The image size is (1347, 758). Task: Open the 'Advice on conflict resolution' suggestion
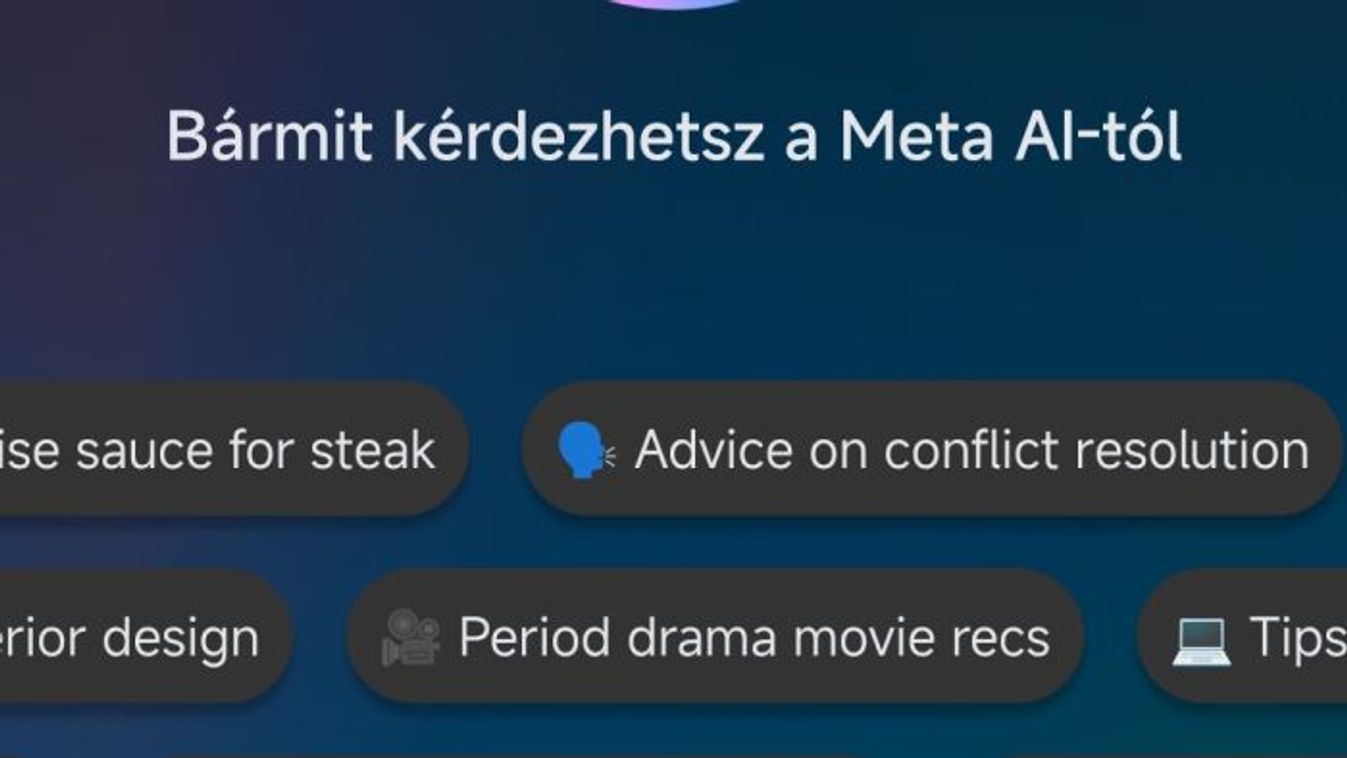[x=932, y=449]
